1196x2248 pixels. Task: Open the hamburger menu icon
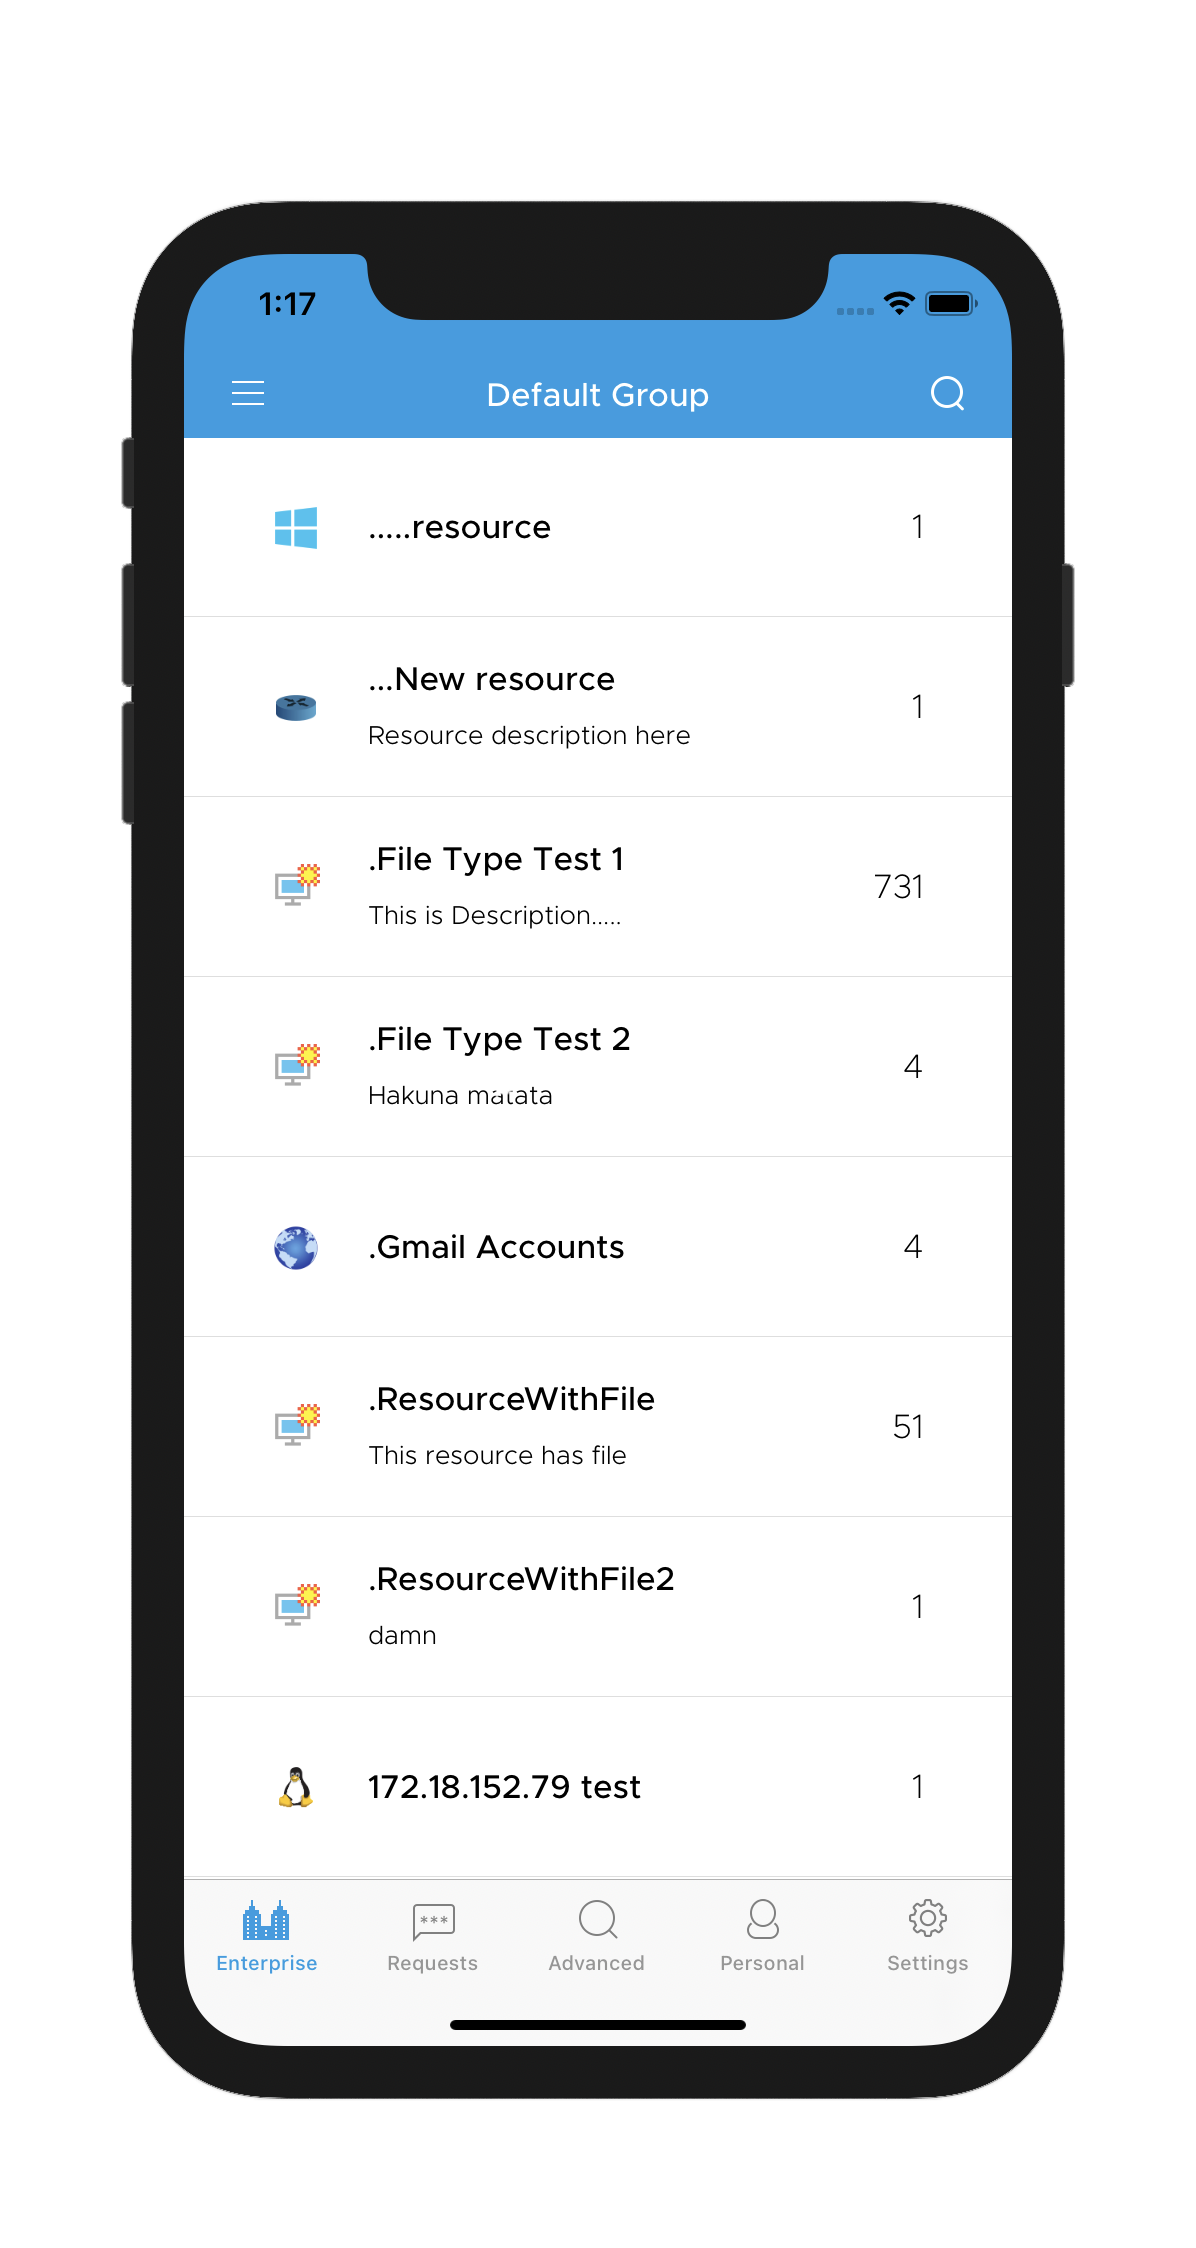(x=248, y=393)
